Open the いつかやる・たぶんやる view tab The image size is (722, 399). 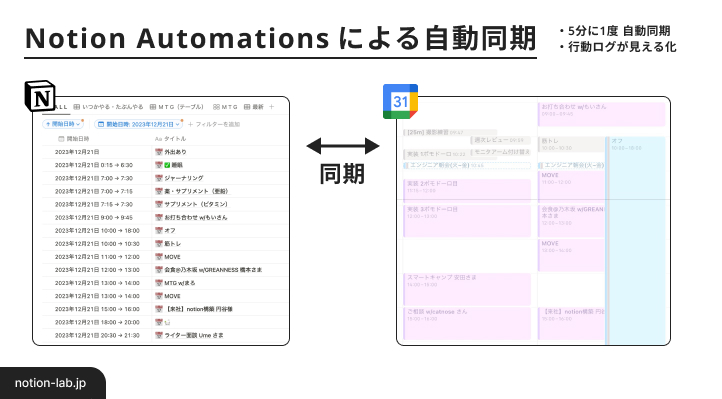pos(109,107)
